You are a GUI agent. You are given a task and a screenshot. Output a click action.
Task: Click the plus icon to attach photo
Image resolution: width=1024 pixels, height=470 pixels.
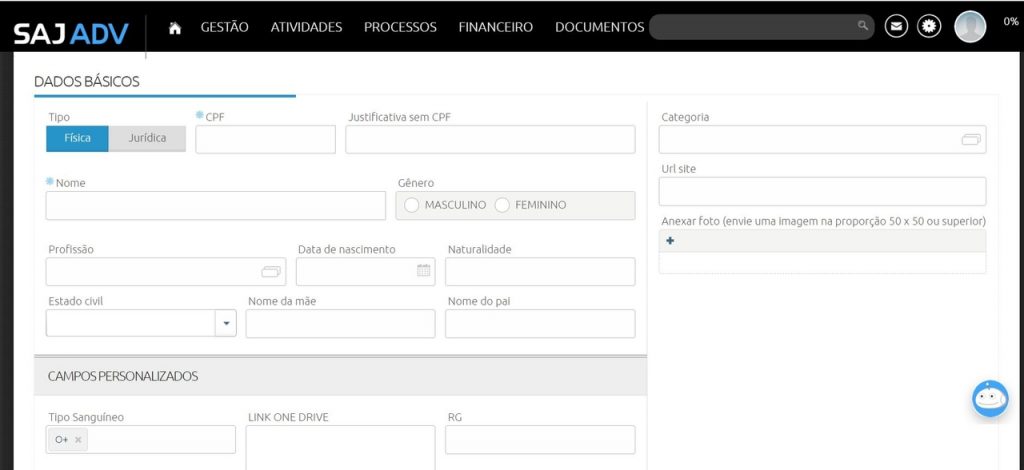click(670, 241)
